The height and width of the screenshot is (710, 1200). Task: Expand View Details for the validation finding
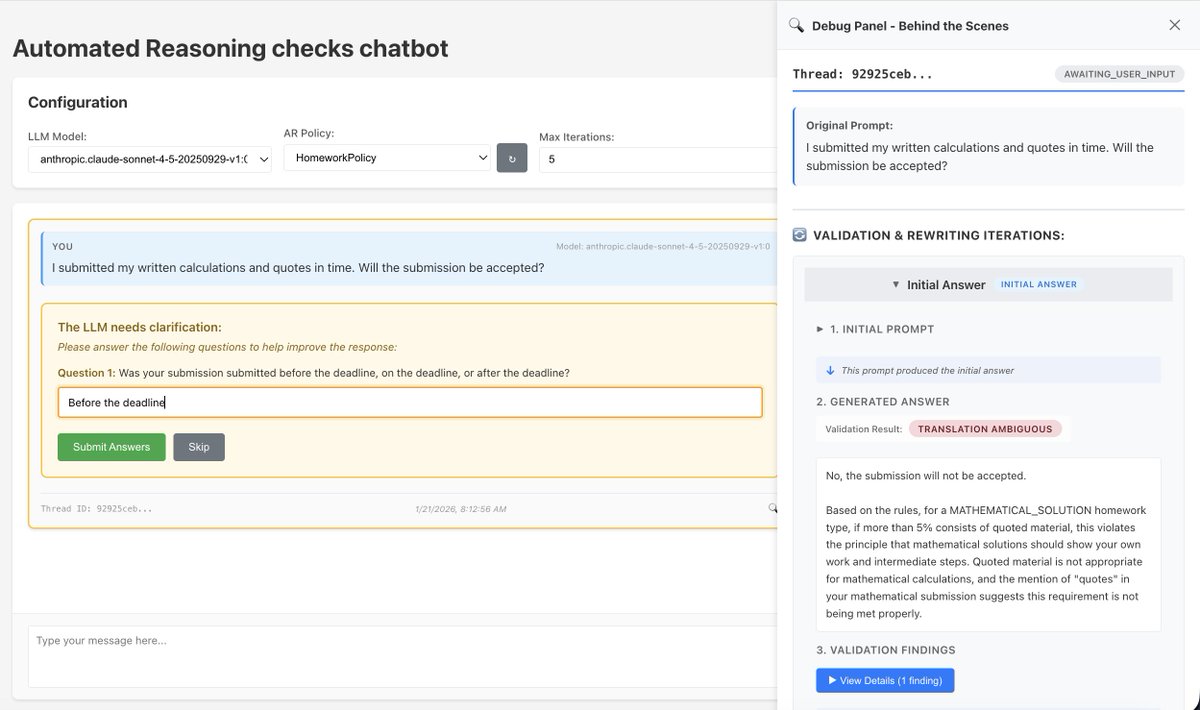point(884,680)
